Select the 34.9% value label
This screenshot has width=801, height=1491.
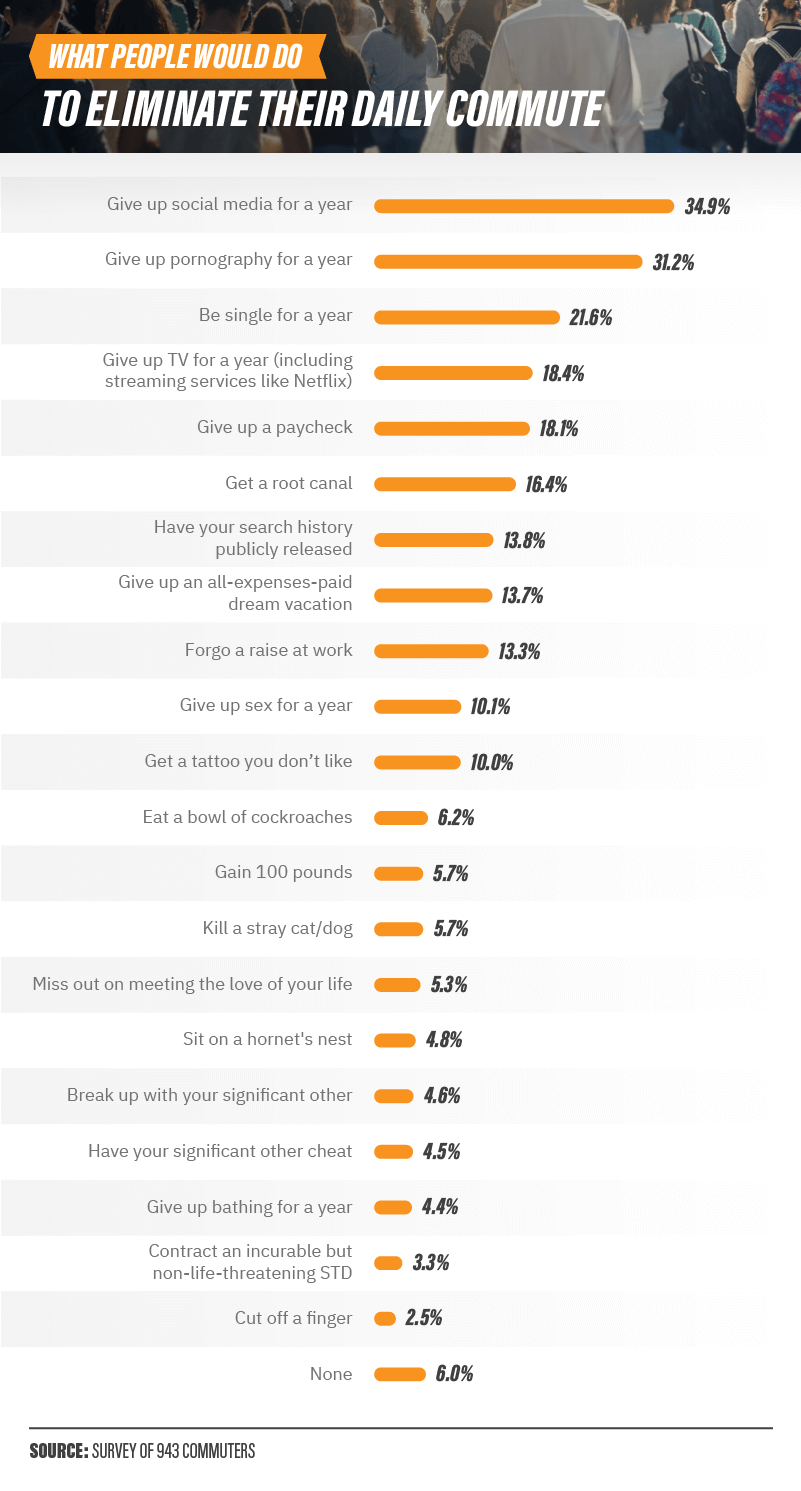click(x=707, y=207)
